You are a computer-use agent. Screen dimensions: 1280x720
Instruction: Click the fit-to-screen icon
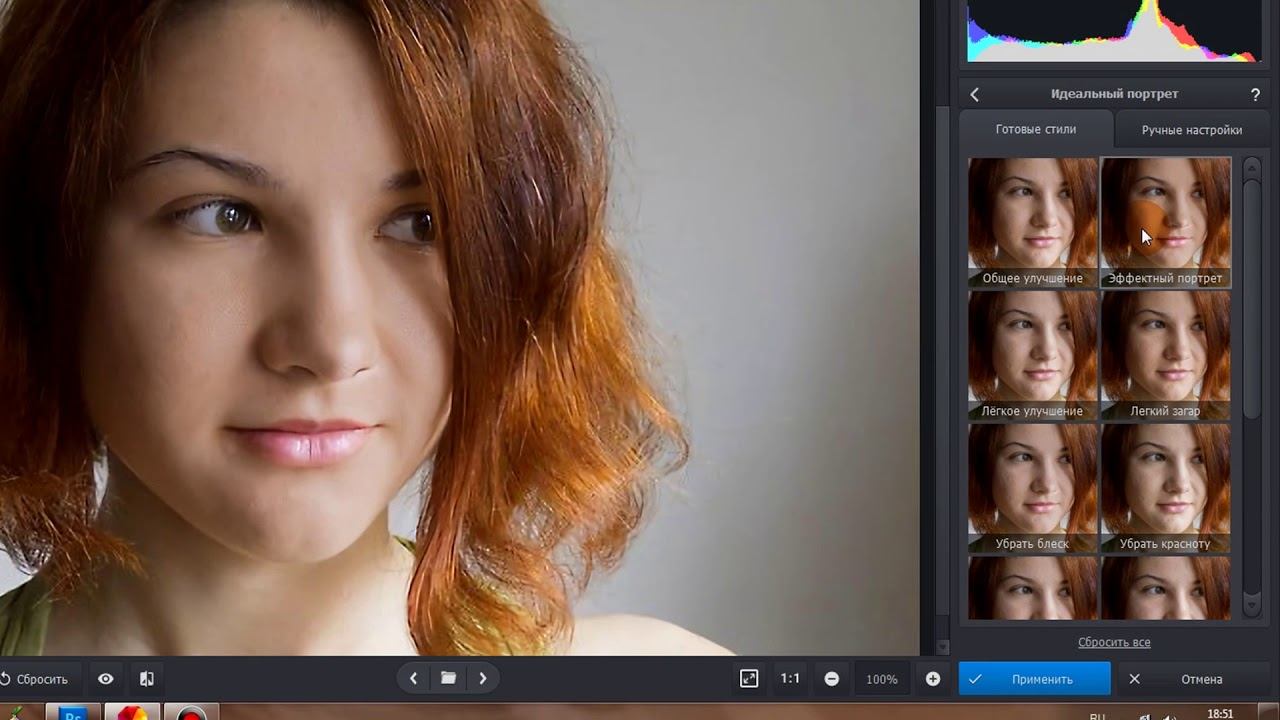click(x=749, y=678)
